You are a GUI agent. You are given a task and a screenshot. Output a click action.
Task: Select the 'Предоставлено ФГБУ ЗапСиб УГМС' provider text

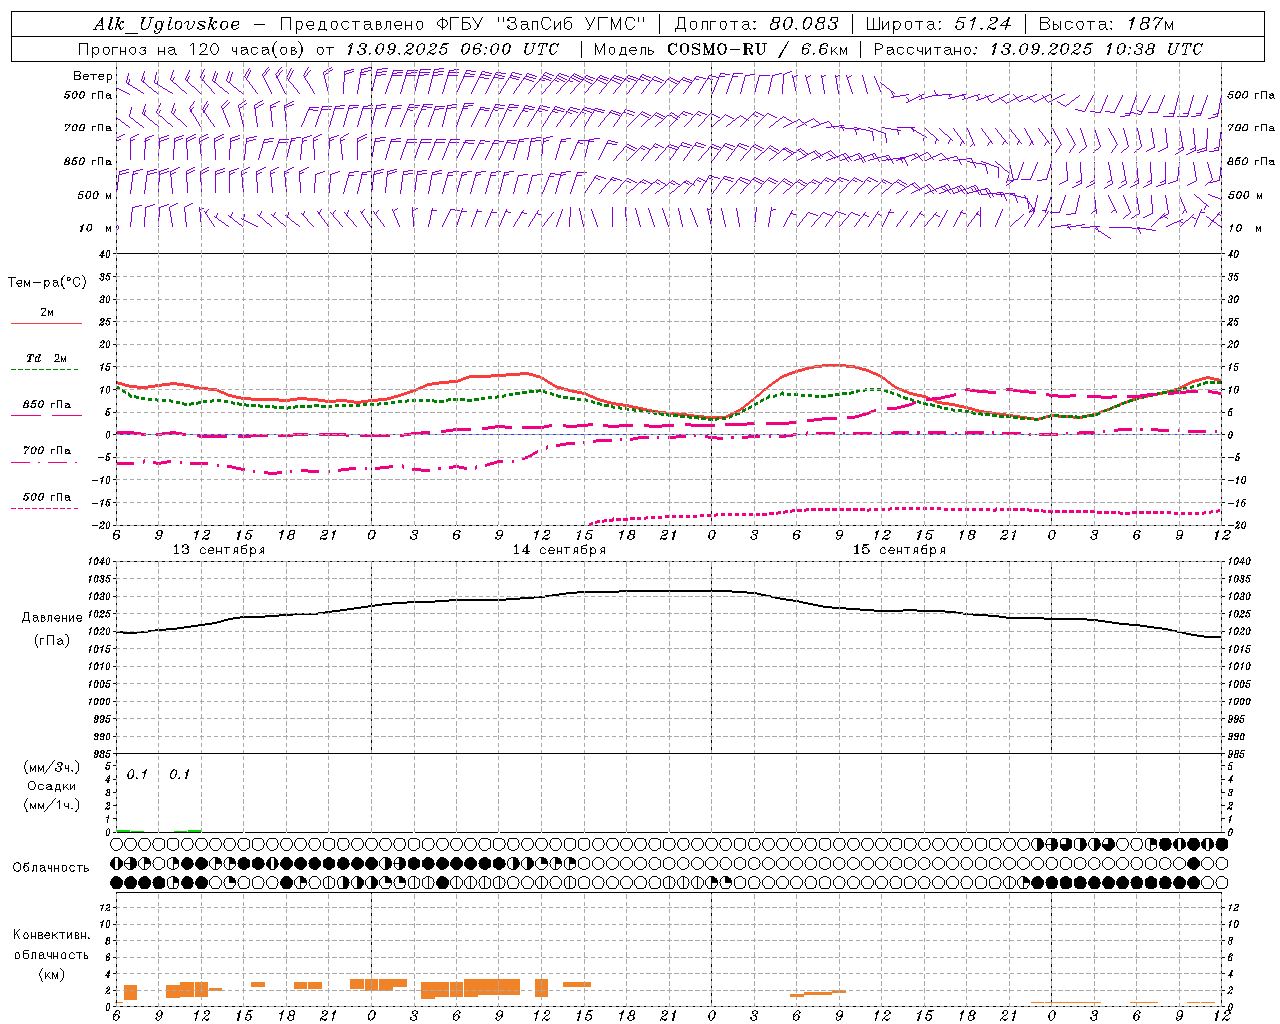tap(463, 25)
